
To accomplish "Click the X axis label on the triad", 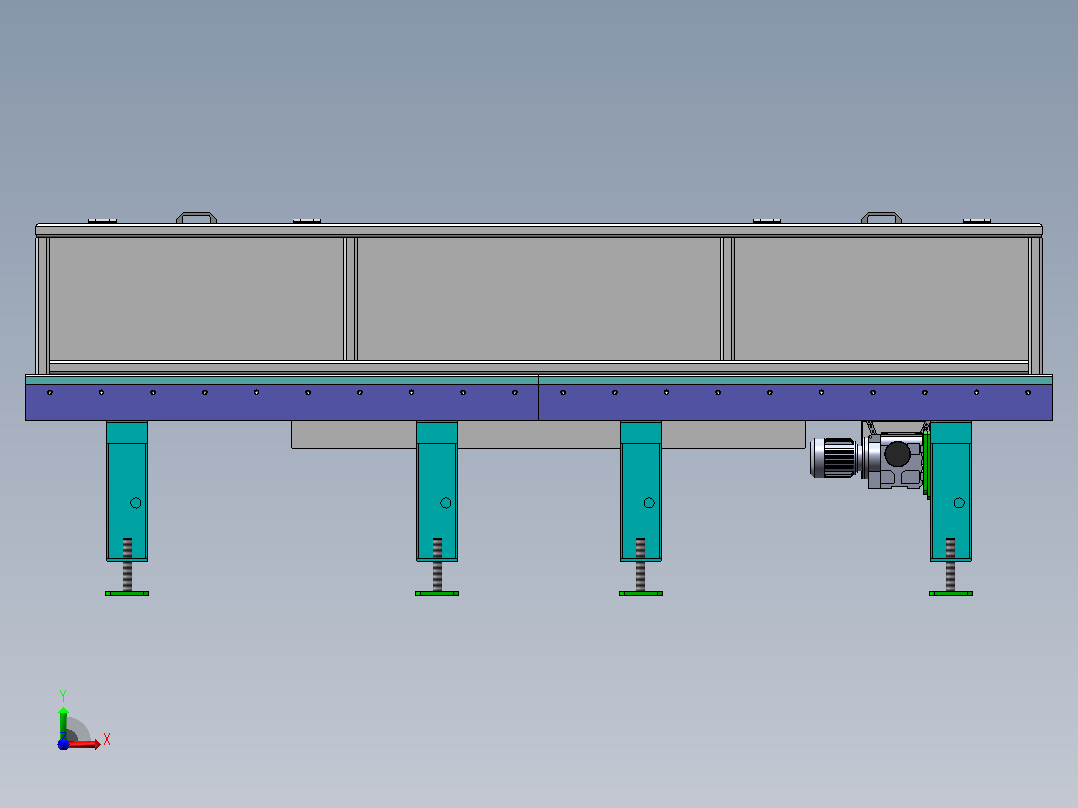I will pos(107,740).
